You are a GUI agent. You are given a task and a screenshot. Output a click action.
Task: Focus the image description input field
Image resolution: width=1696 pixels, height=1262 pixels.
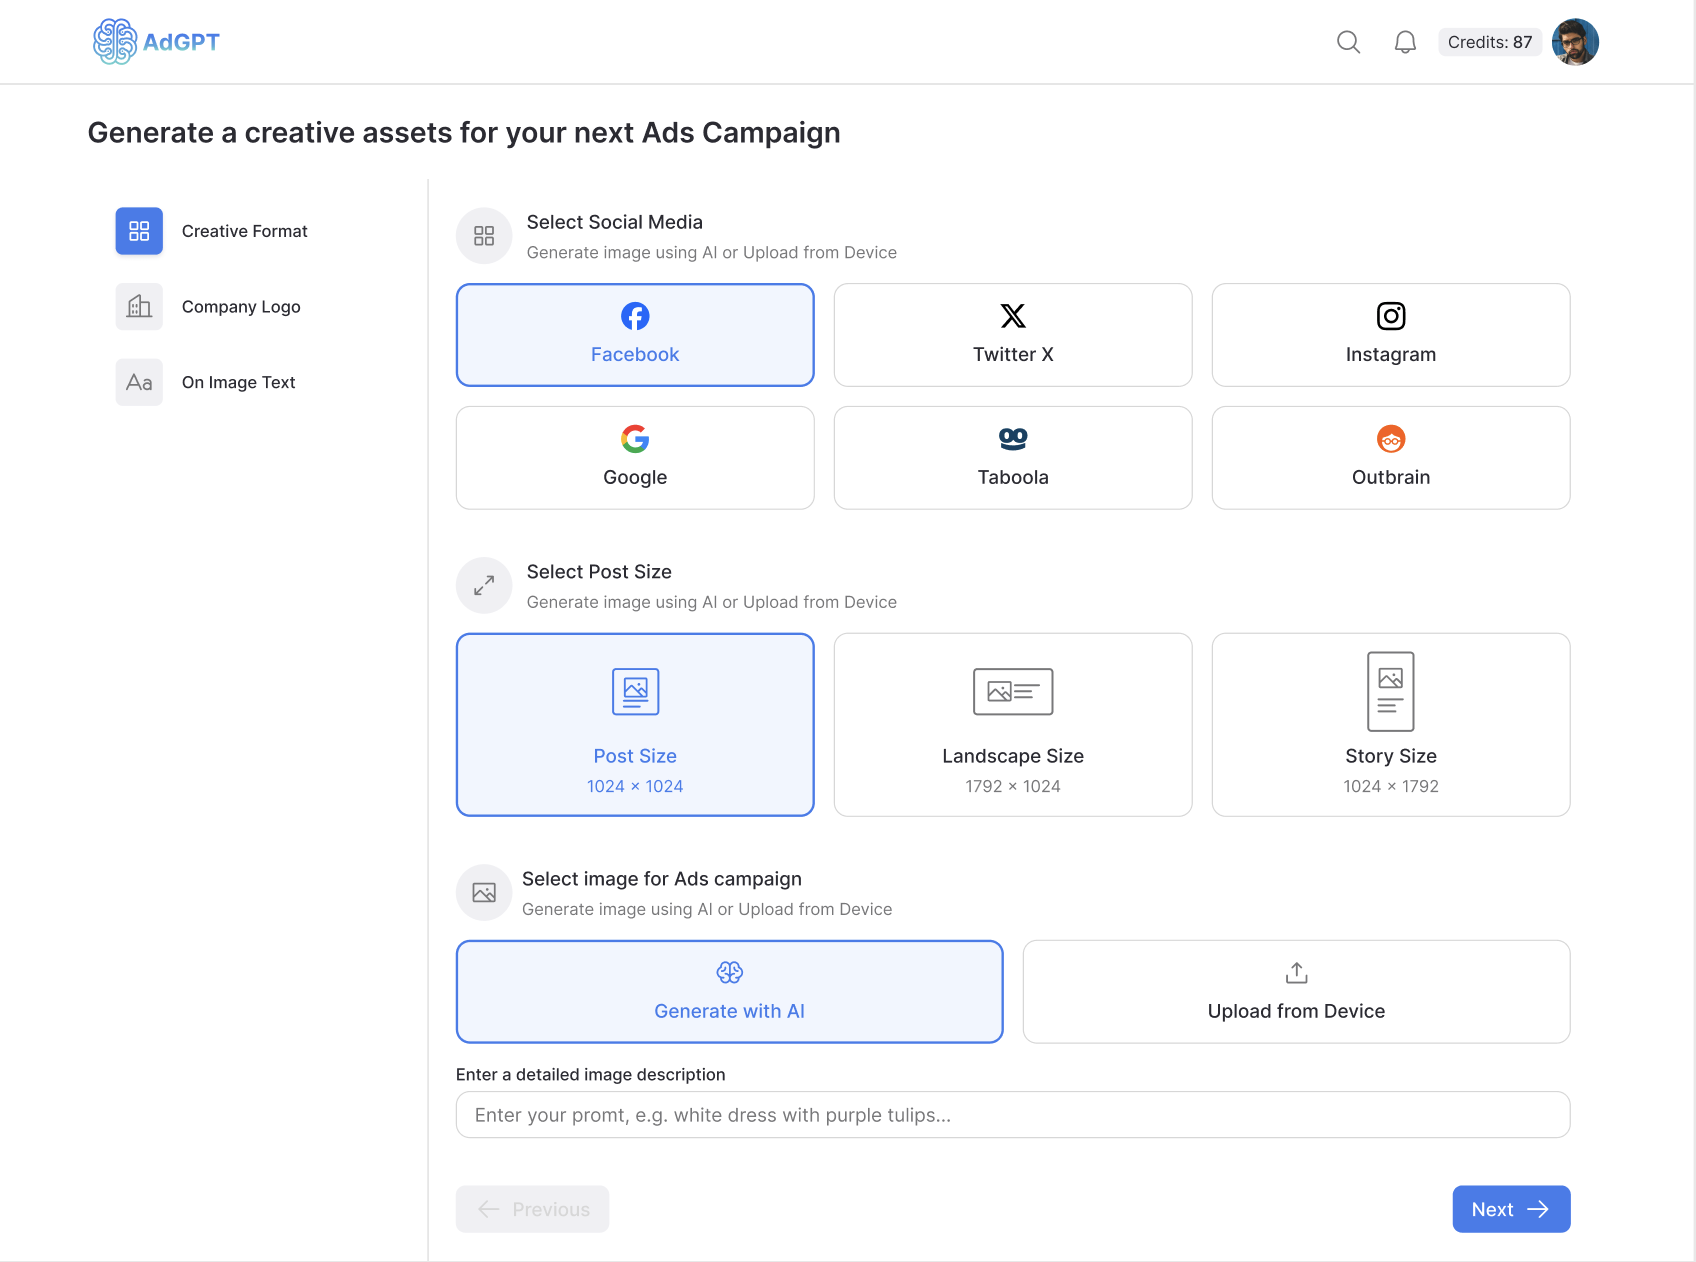tap(1013, 1115)
